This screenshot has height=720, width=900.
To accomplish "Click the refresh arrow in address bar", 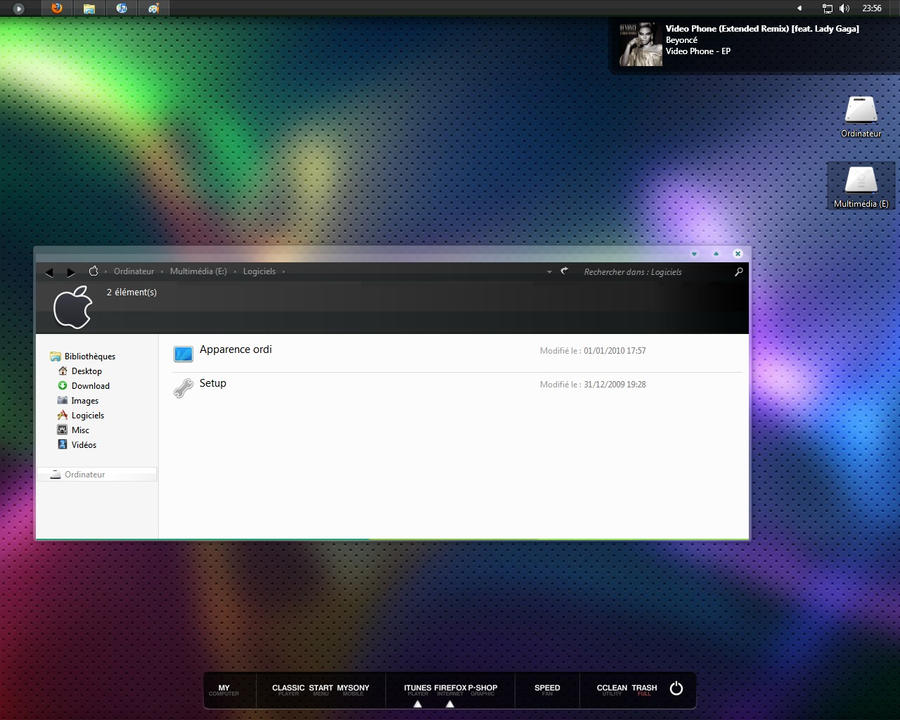I will click(x=564, y=271).
